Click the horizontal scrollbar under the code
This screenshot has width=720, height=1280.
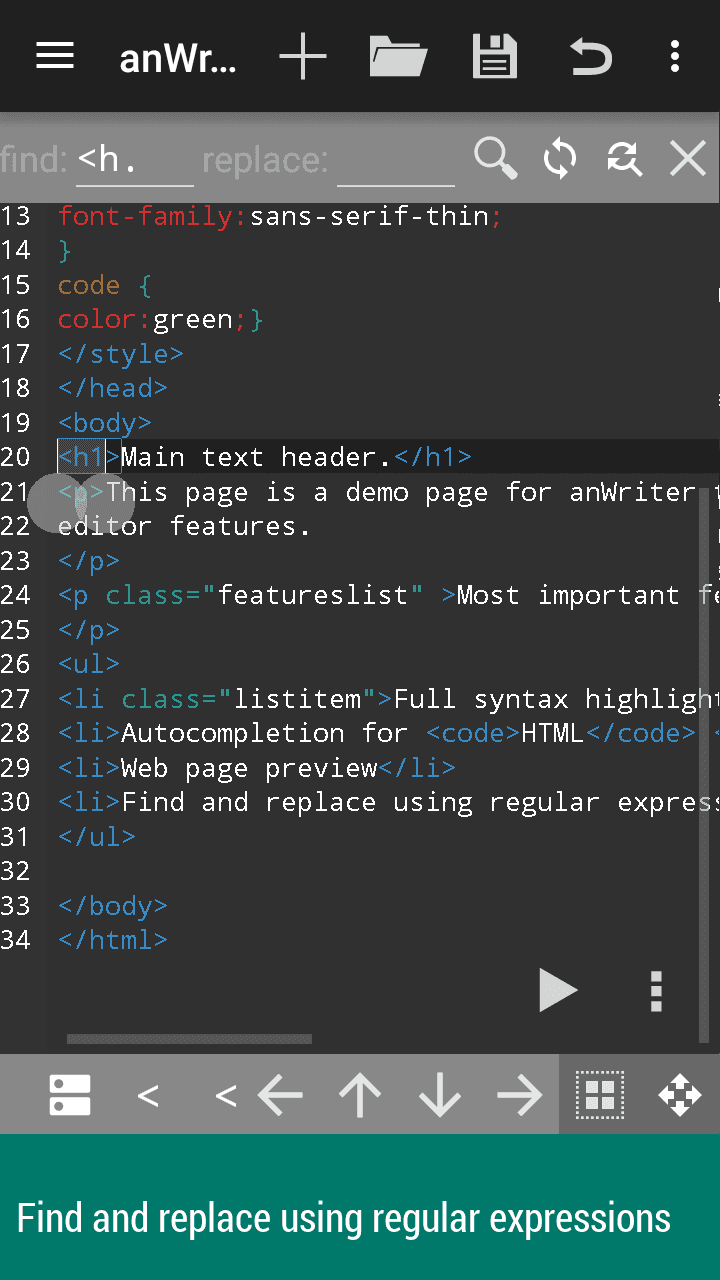[189, 1039]
